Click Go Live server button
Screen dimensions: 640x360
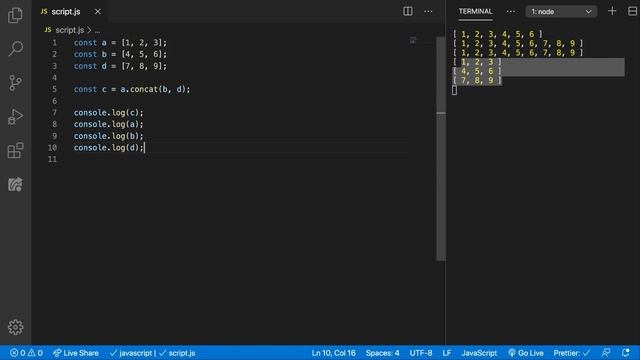pyautogui.click(x=526, y=353)
